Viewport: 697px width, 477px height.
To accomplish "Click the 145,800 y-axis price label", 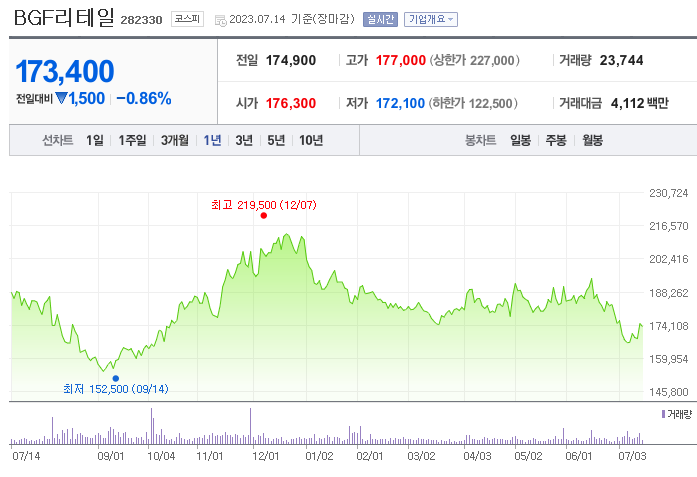I will pos(669,392).
